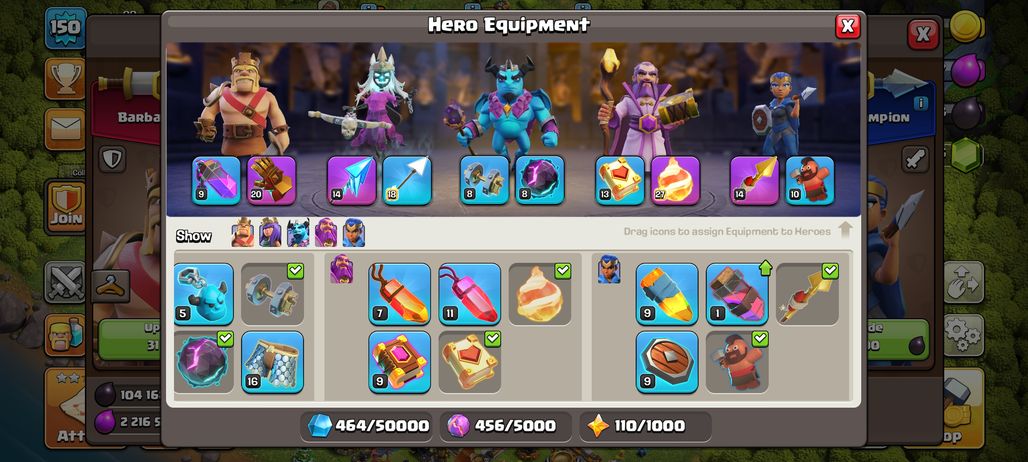This screenshot has height=462, width=1028.
Task: Select Archer Queen's level 18 arrow equipment
Action: (407, 180)
